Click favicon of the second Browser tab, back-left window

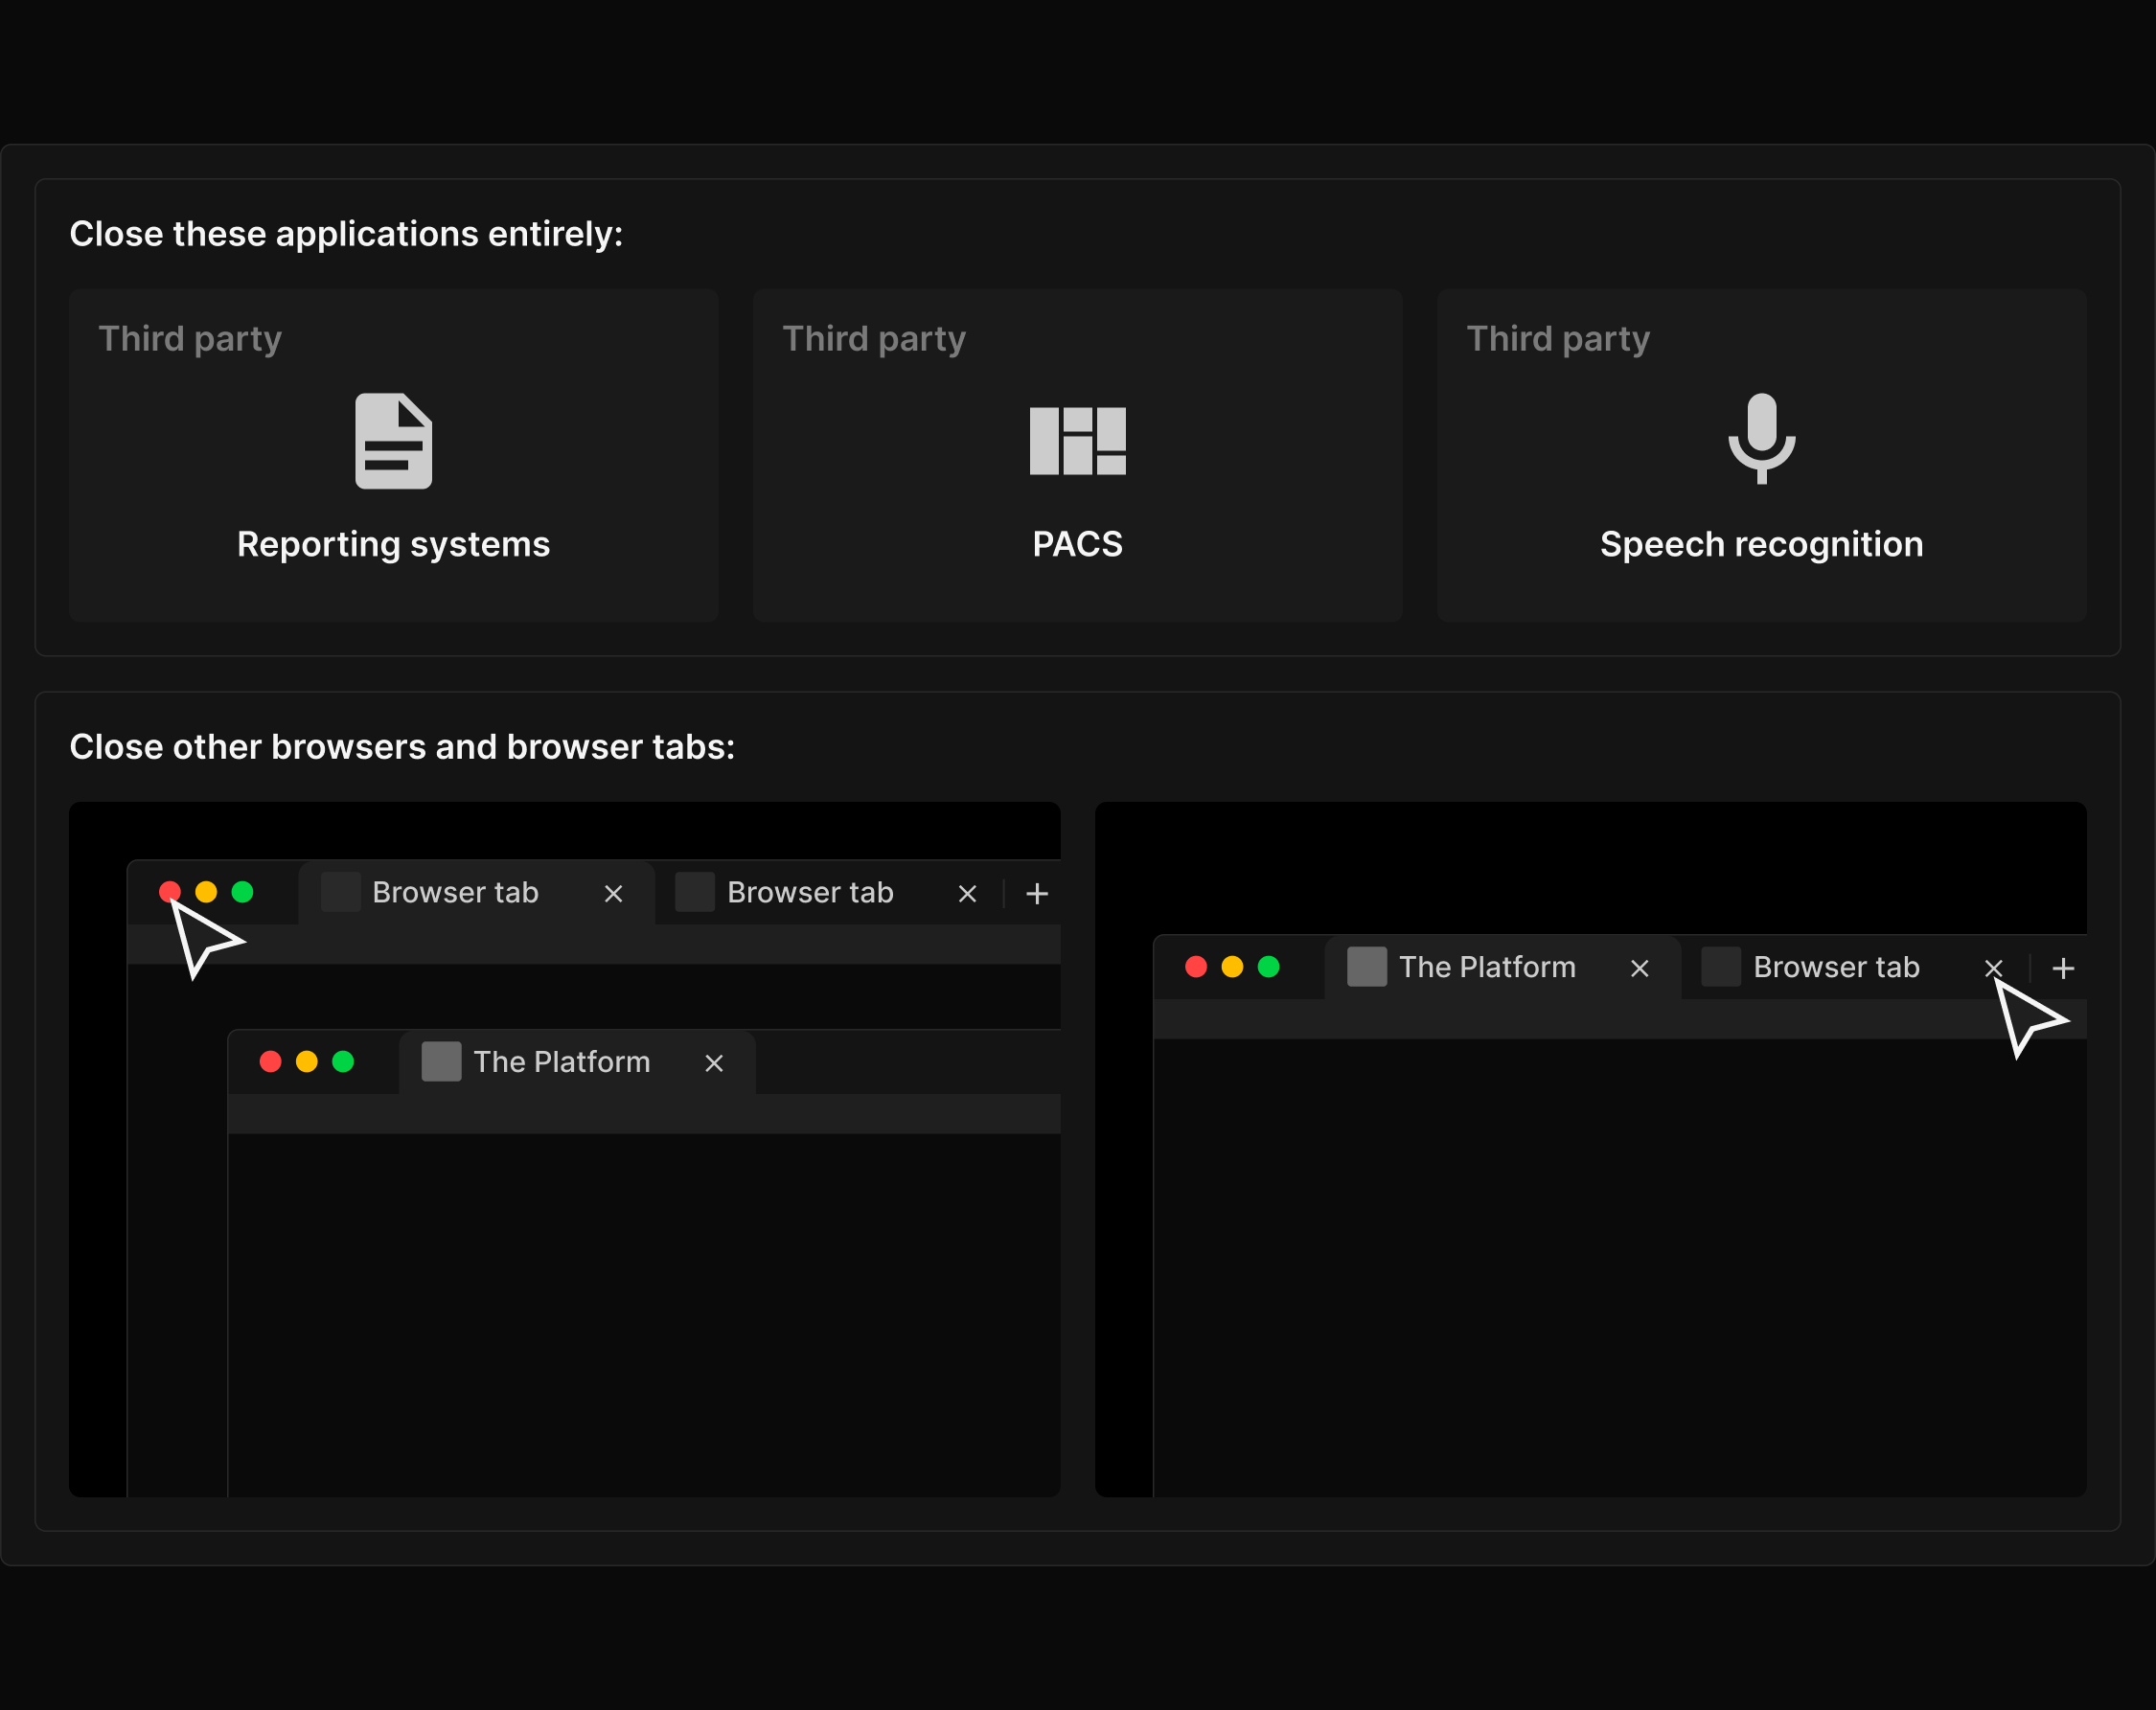695,892
